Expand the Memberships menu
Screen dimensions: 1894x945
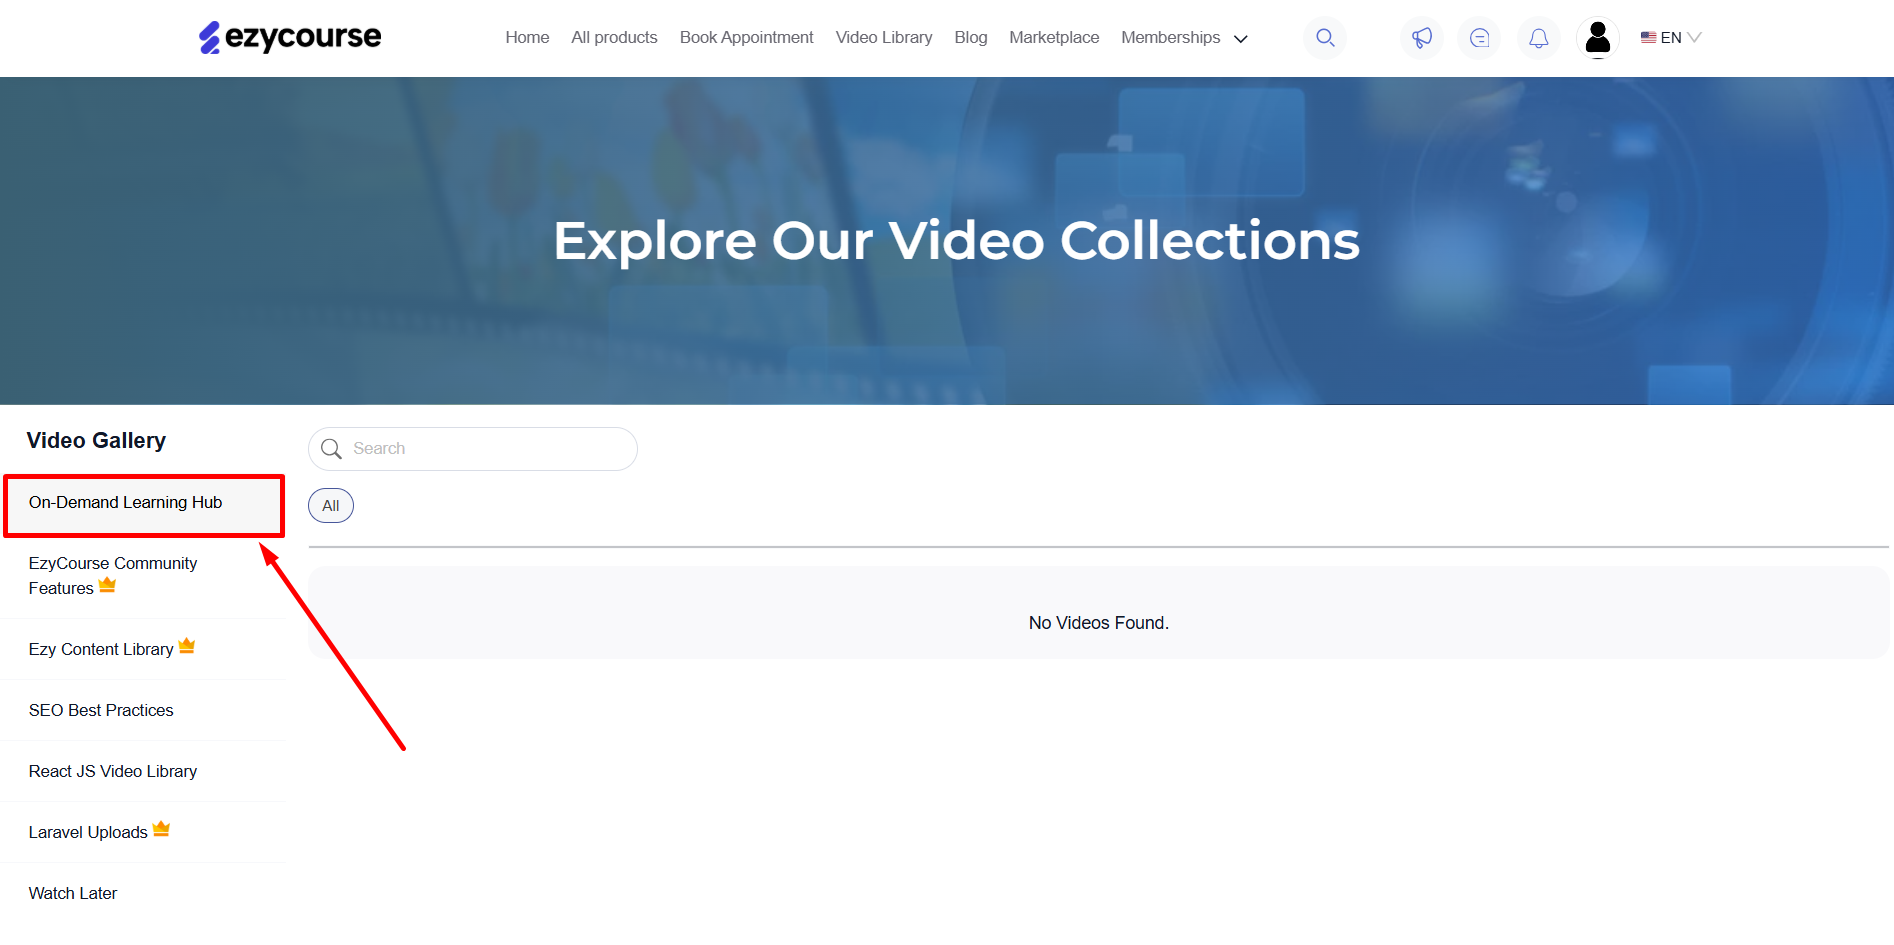[x=1184, y=38]
